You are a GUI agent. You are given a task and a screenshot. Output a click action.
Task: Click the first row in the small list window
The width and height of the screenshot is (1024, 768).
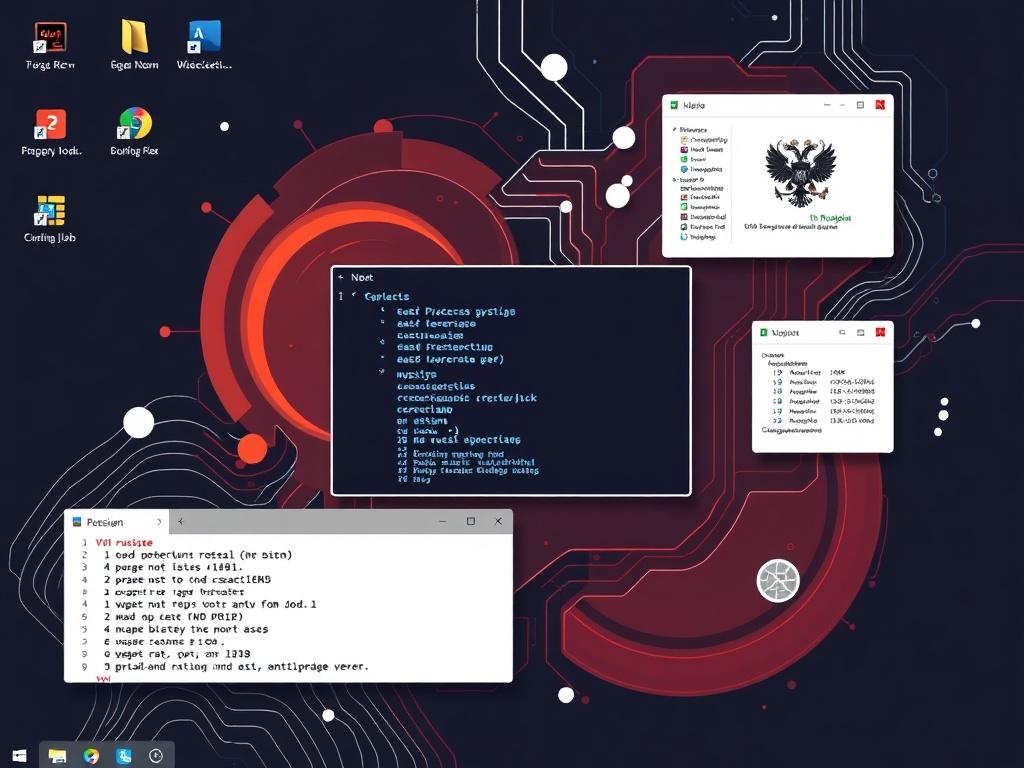click(820, 372)
